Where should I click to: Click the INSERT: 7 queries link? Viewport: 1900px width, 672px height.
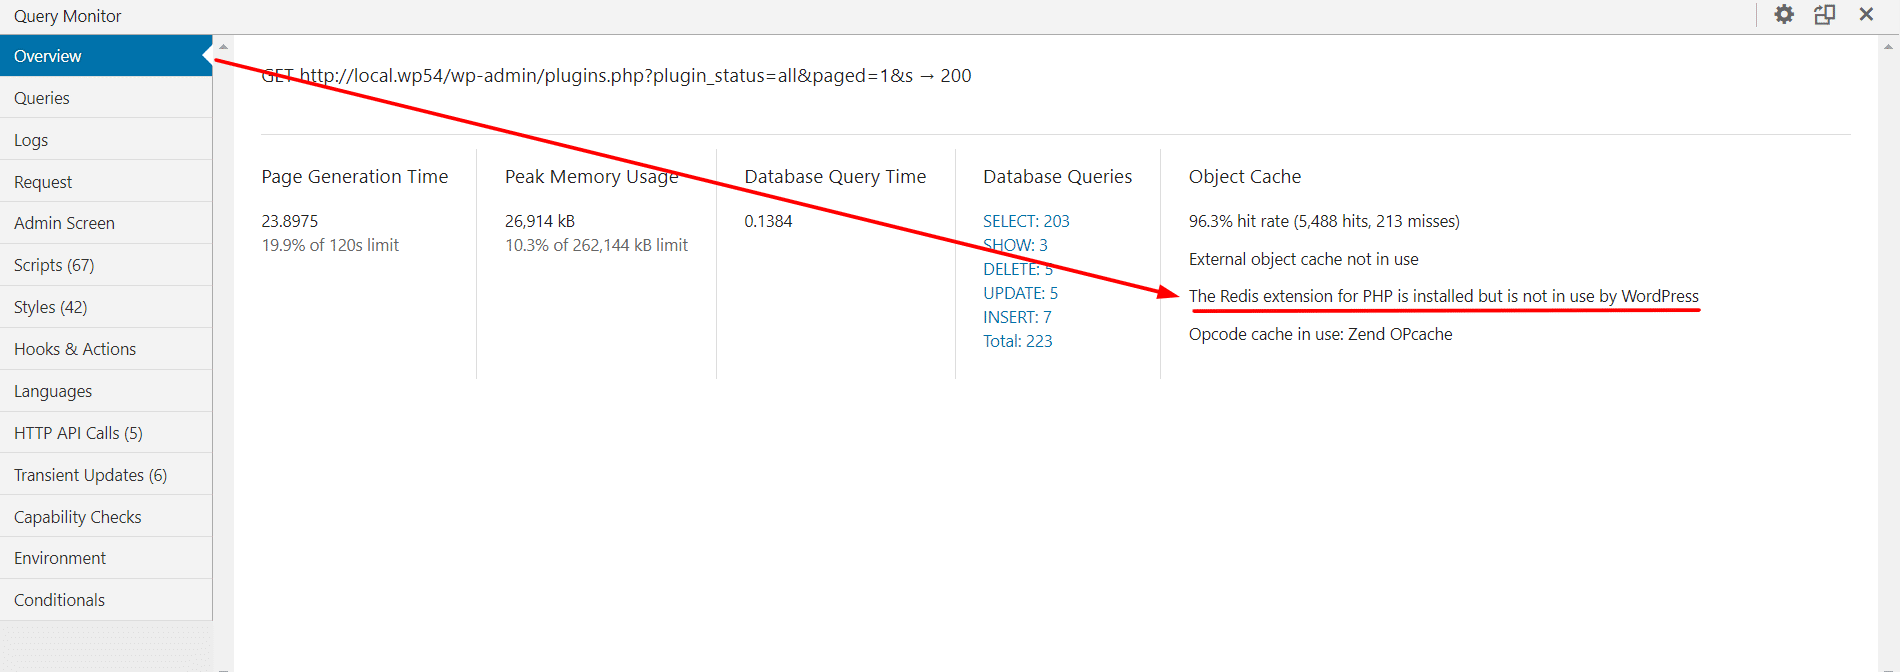(x=1017, y=317)
